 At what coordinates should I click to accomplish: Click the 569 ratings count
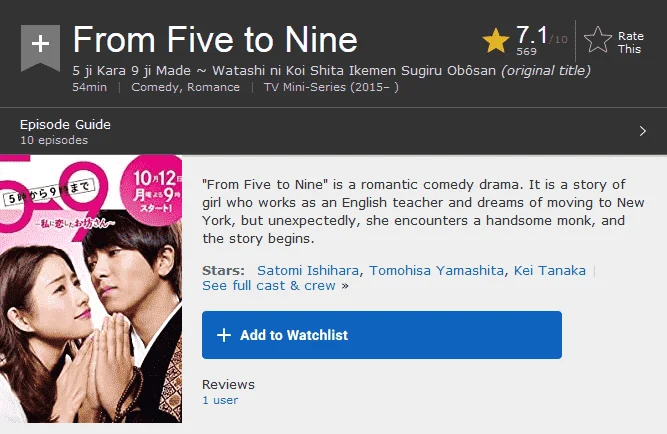[x=526, y=51]
